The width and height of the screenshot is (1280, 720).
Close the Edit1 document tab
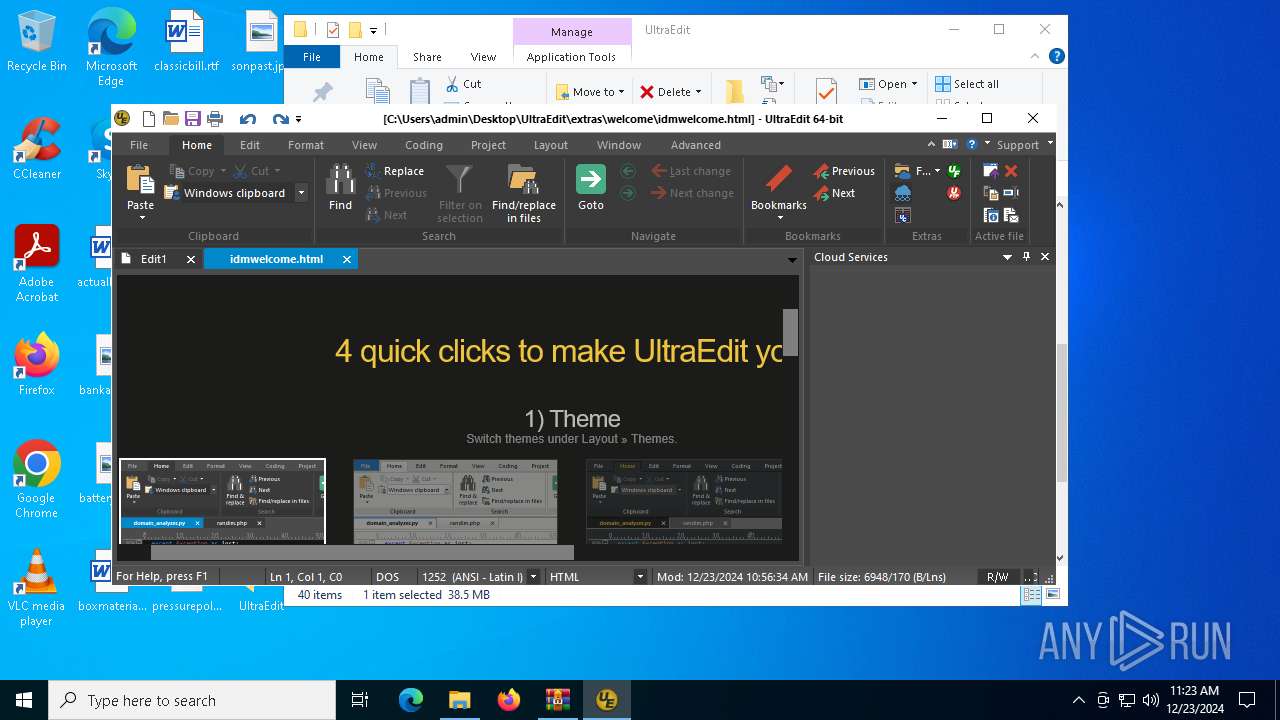pos(190,259)
